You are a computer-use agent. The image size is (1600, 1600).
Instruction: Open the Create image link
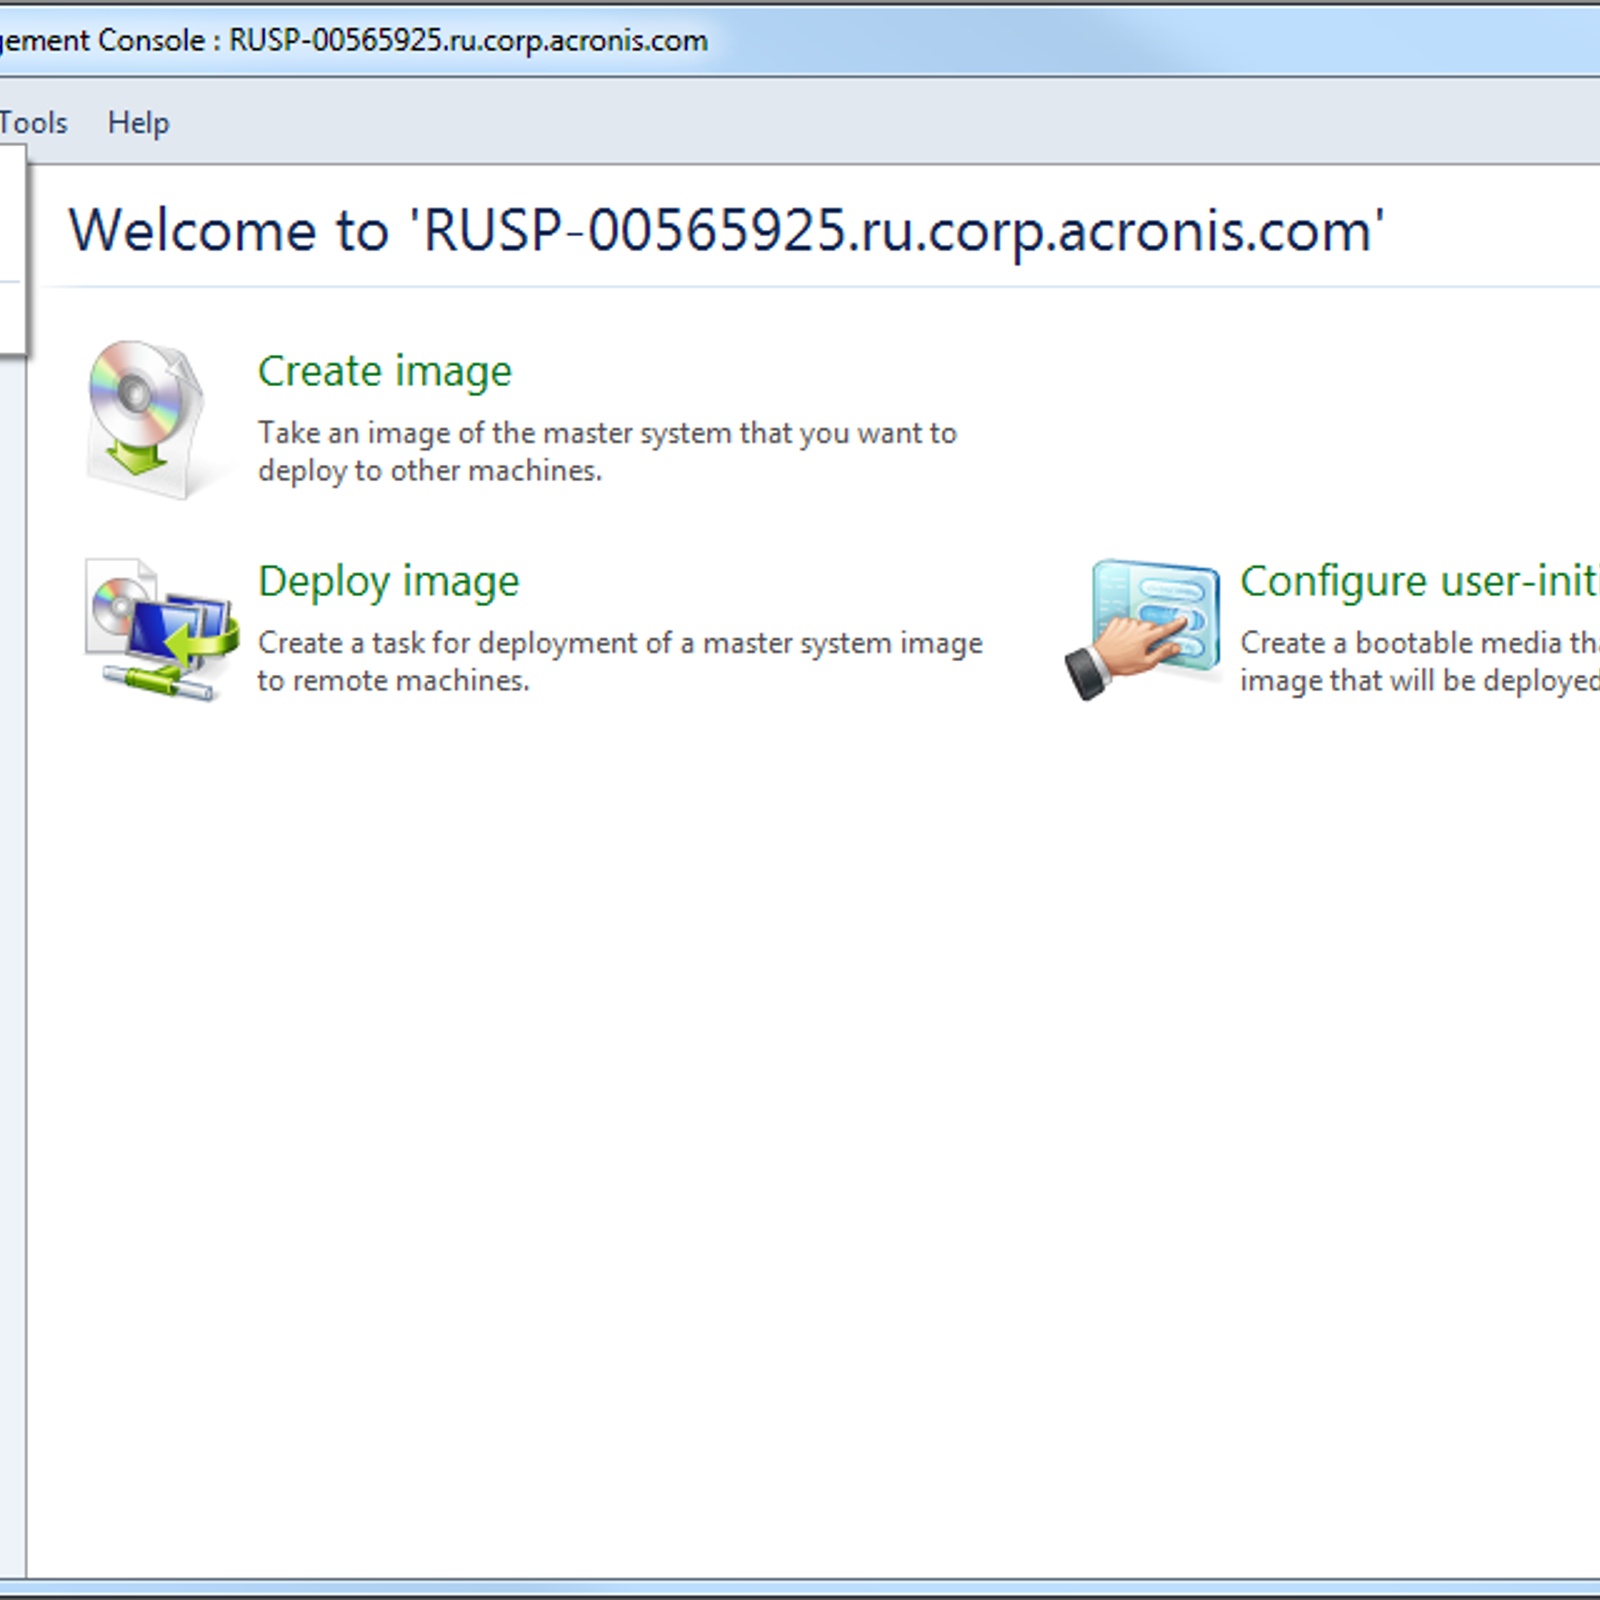(x=385, y=371)
